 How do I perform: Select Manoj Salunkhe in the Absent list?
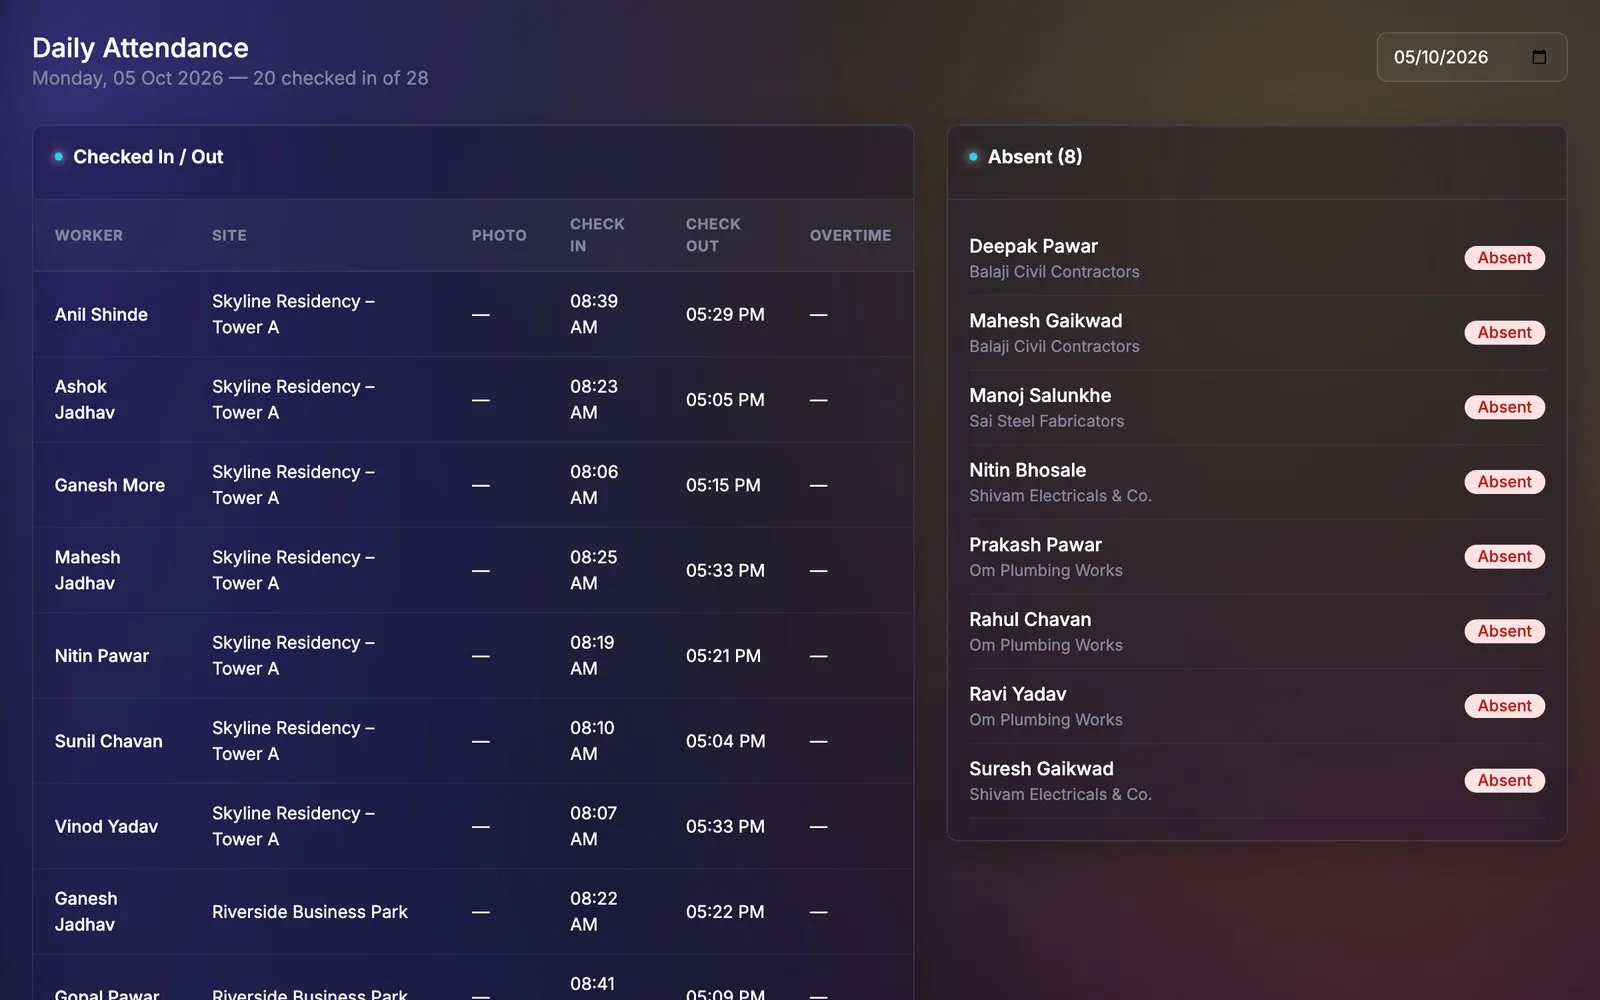[1040, 395]
